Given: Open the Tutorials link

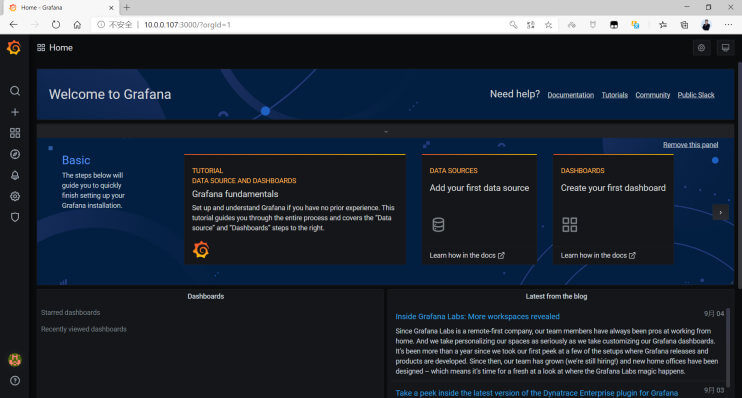Looking at the screenshot, I should tap(615, 95).
